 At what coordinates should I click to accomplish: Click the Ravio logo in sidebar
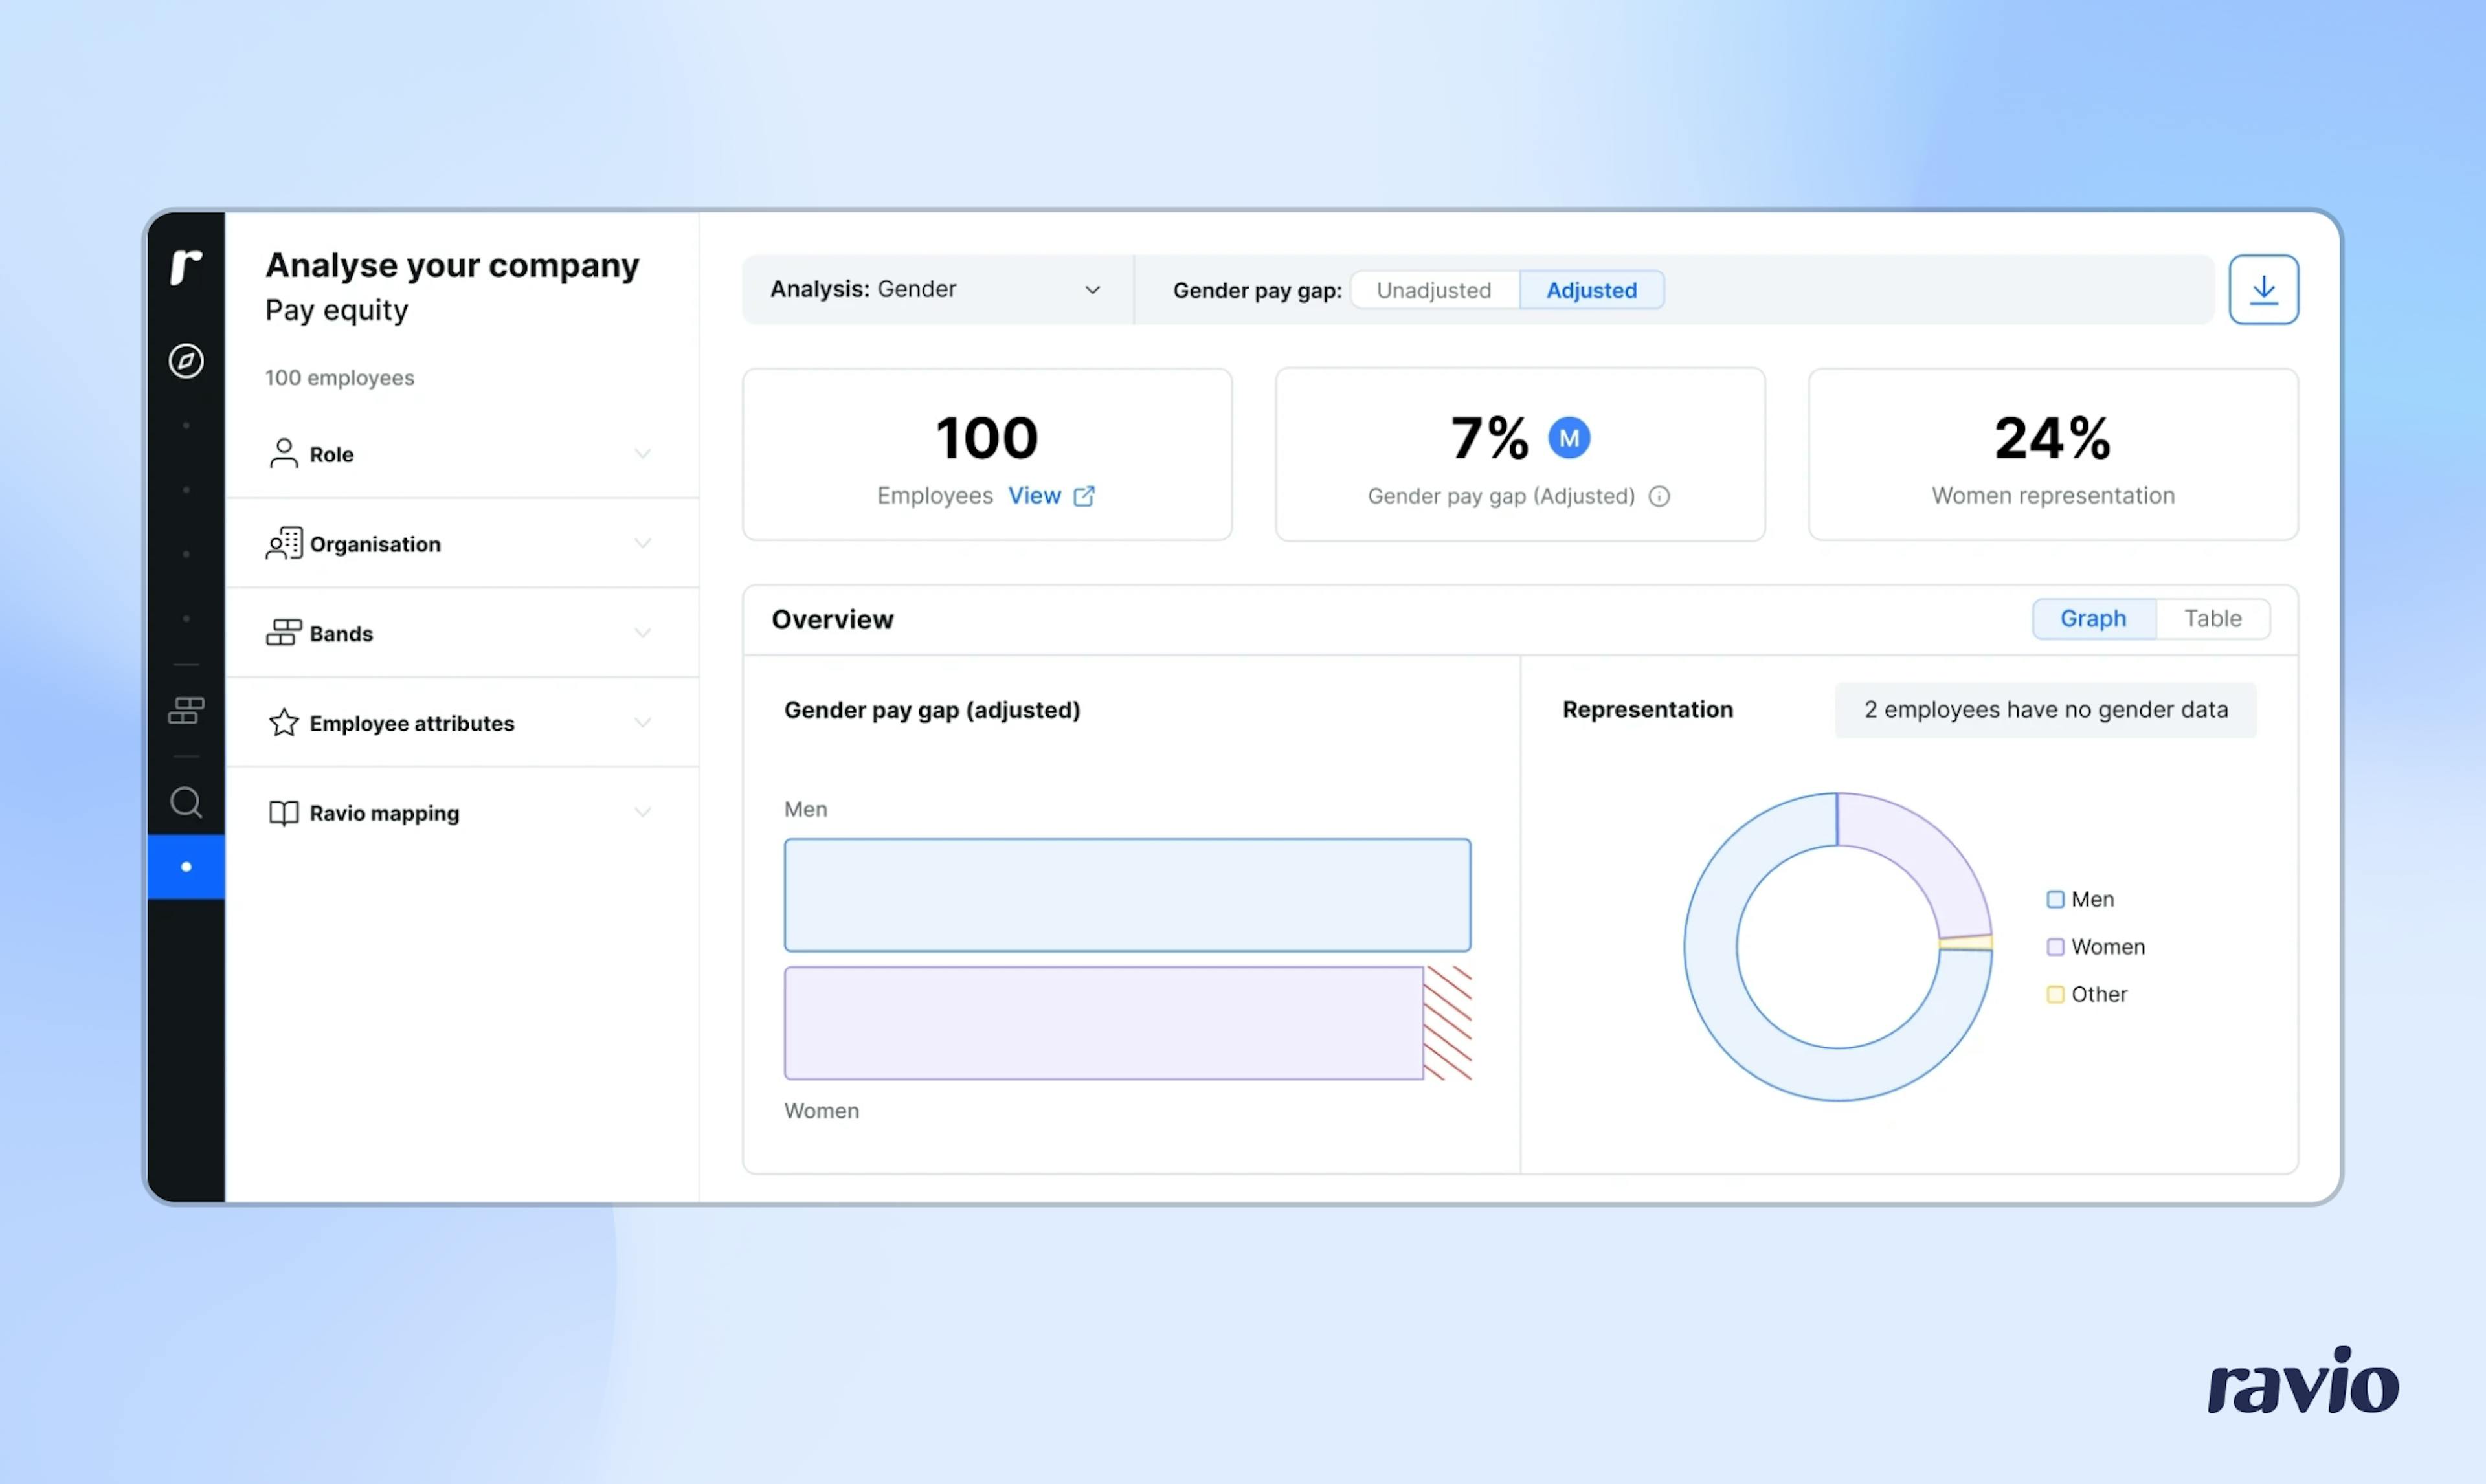point(186,266)
